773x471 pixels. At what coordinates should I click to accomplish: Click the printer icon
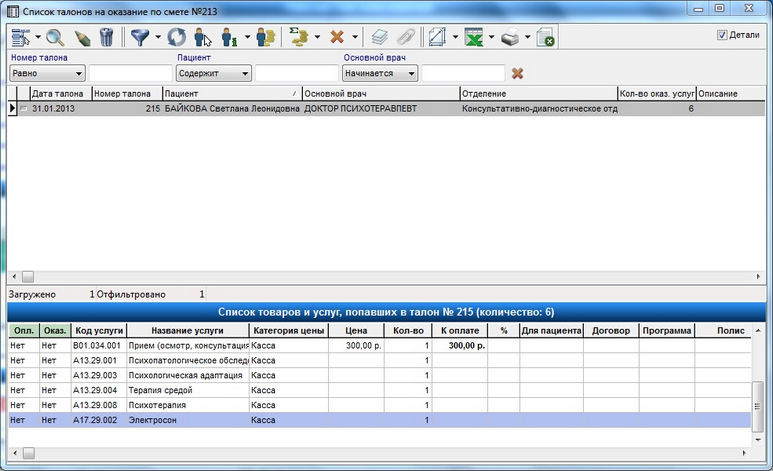[x=510, y=37]
